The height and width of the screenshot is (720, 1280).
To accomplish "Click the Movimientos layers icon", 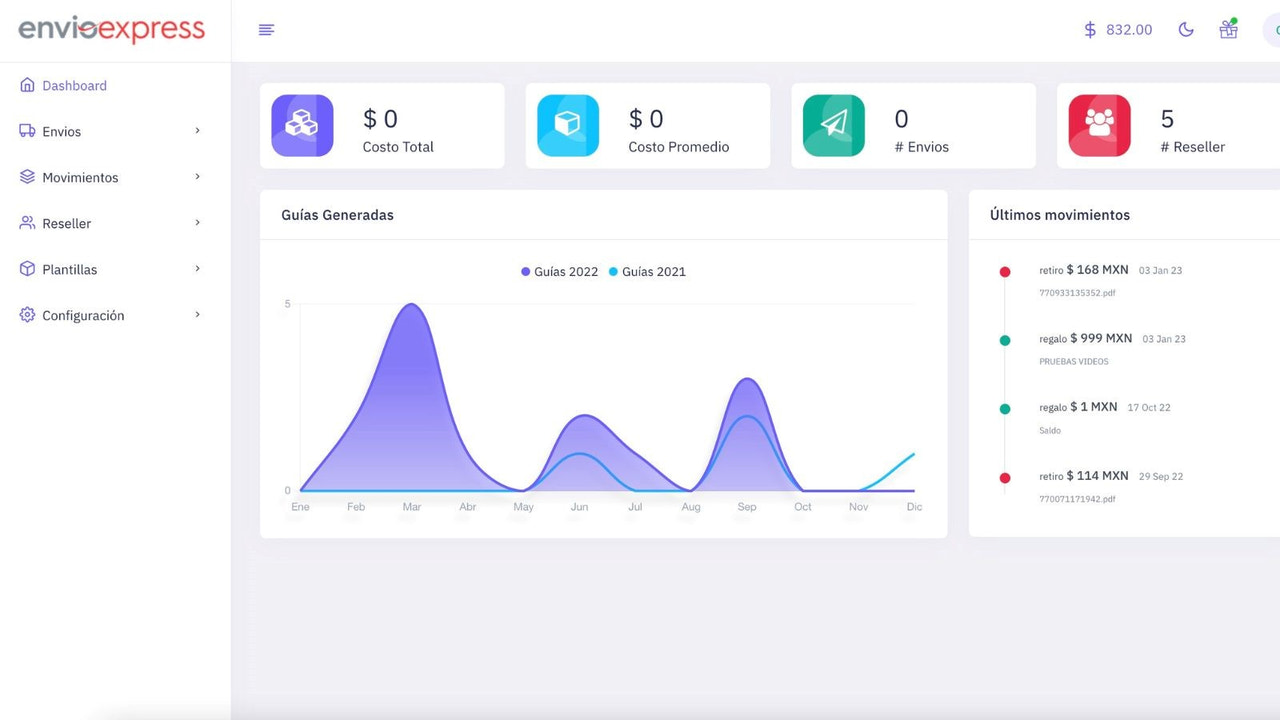I will [27, 177].
